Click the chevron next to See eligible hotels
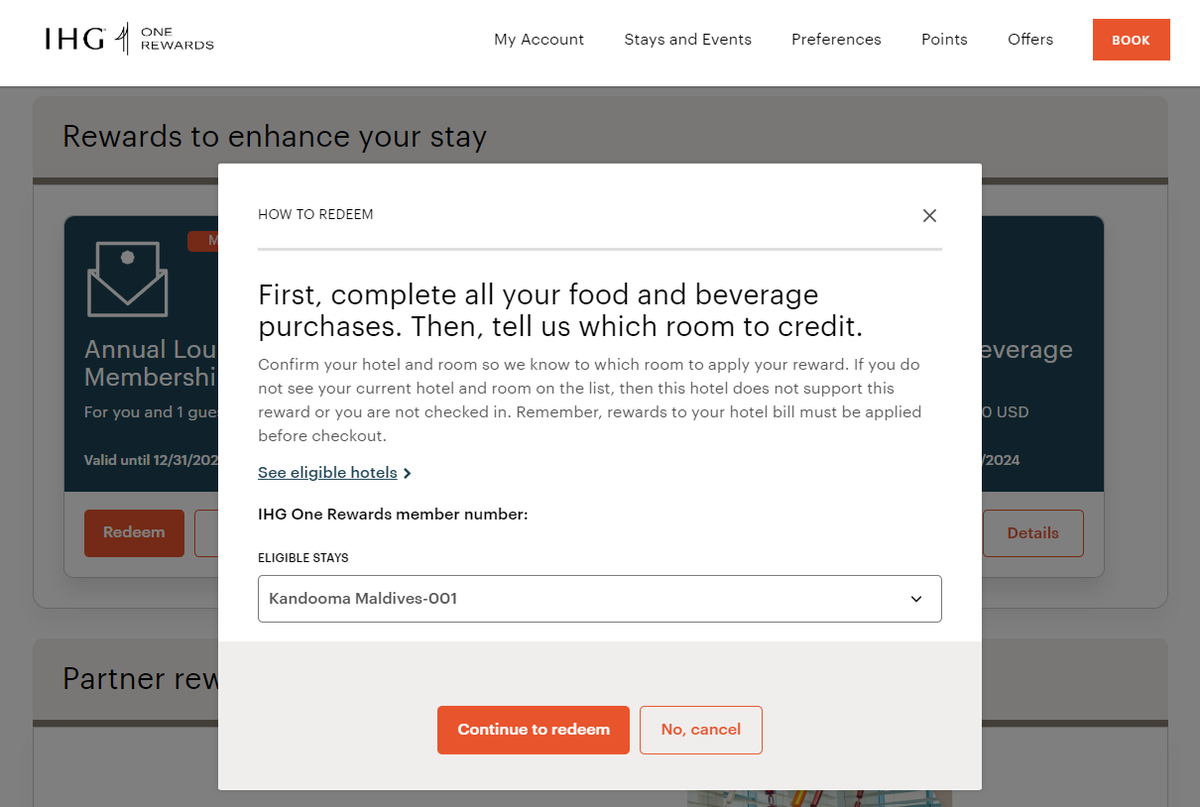The height and width of the screenshot is (807, 1200). [407, 472]
